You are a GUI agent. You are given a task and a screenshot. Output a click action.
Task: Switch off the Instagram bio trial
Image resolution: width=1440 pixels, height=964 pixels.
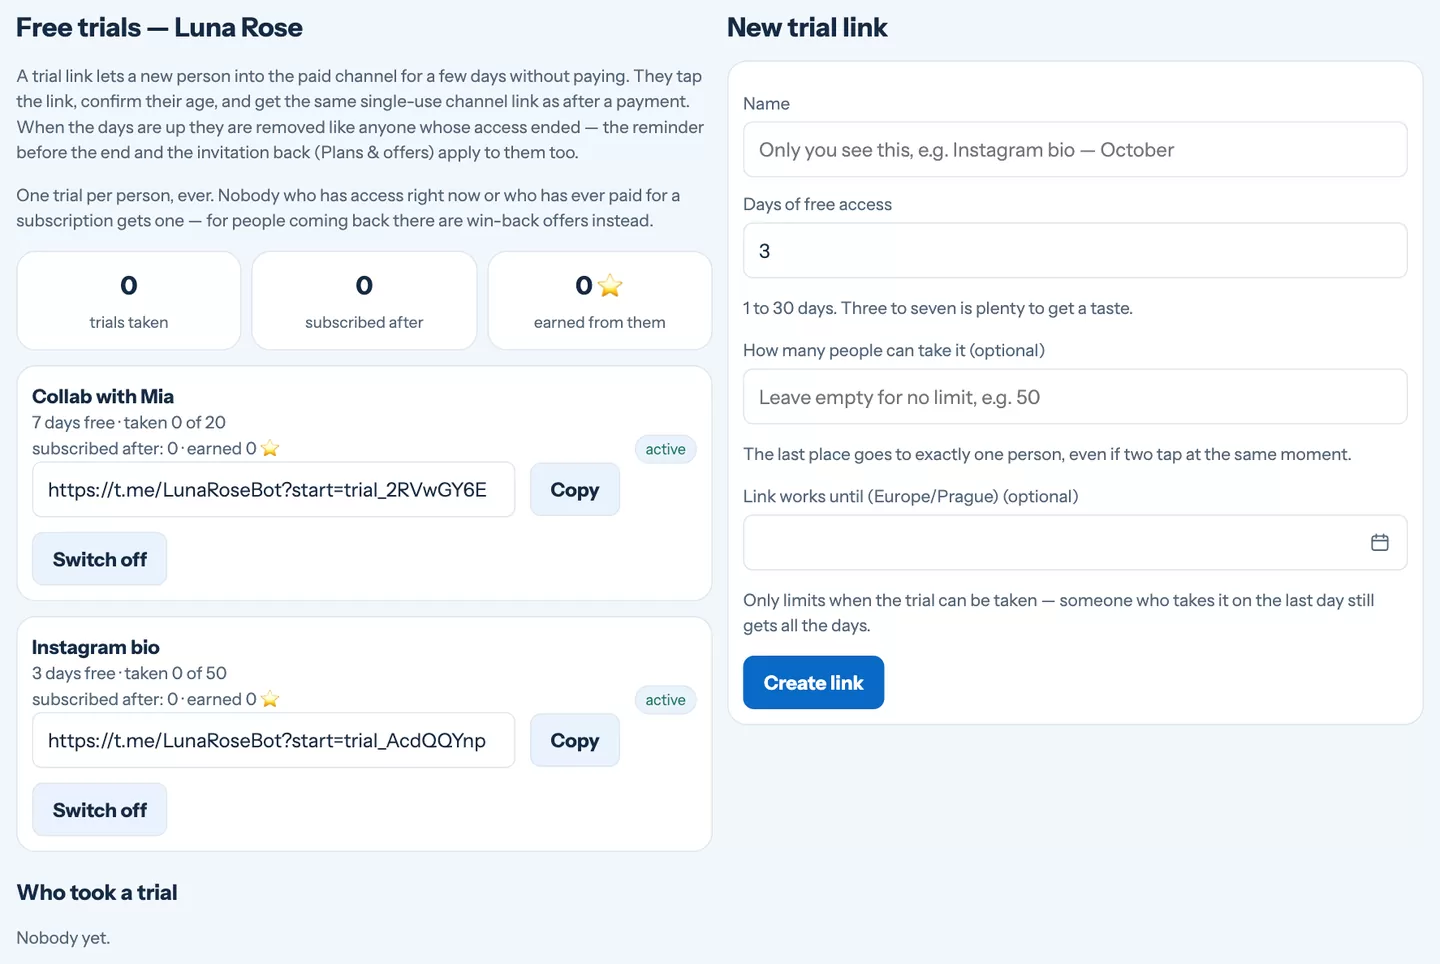pos(100,810)
